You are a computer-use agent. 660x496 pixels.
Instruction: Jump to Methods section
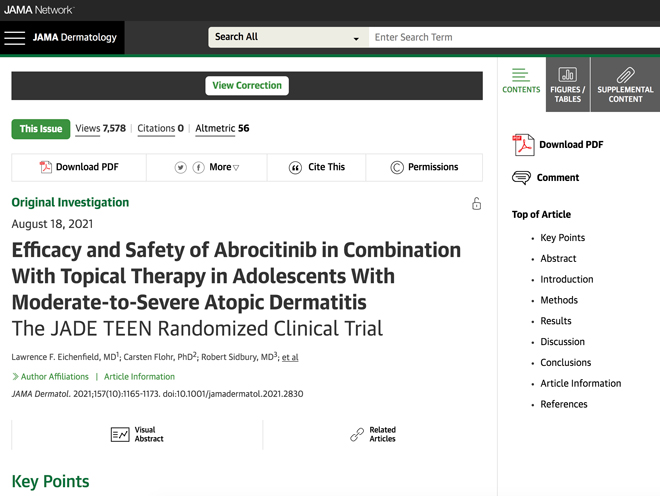(559, 300)
